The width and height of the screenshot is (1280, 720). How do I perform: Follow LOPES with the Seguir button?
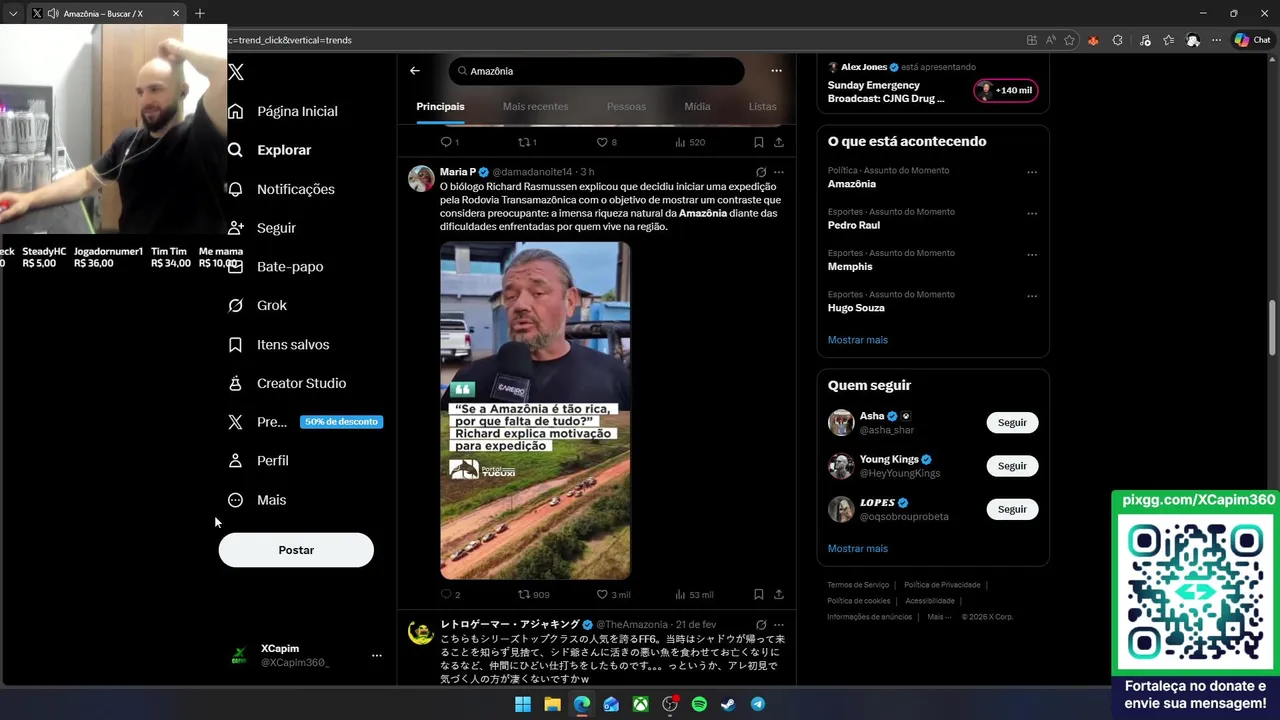pos(1012,509)
